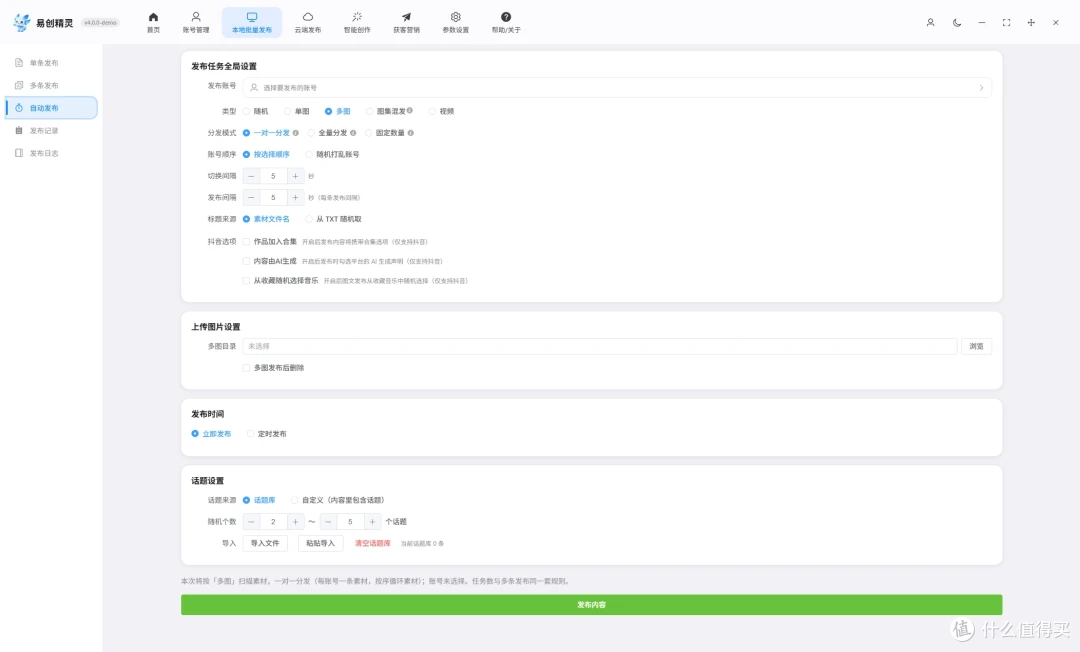Open 智能创作 sparkle icon

point(357,17)
